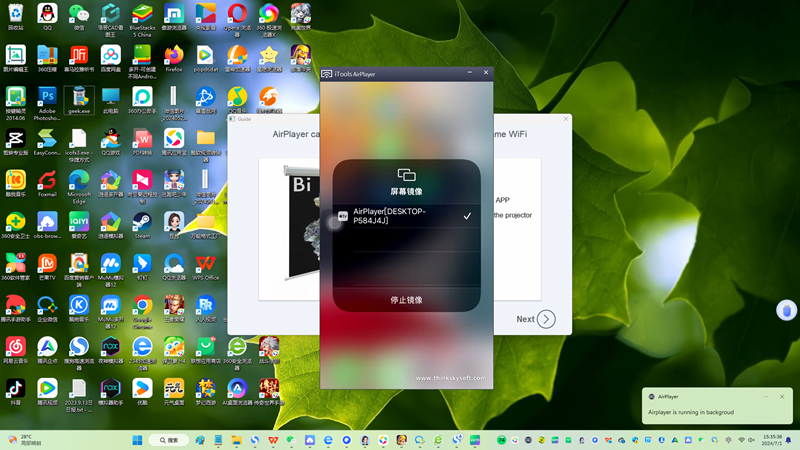This screenshot has width=800, height=450.
Task: Click the Windows Start button
Action: [x=136, y=440]
